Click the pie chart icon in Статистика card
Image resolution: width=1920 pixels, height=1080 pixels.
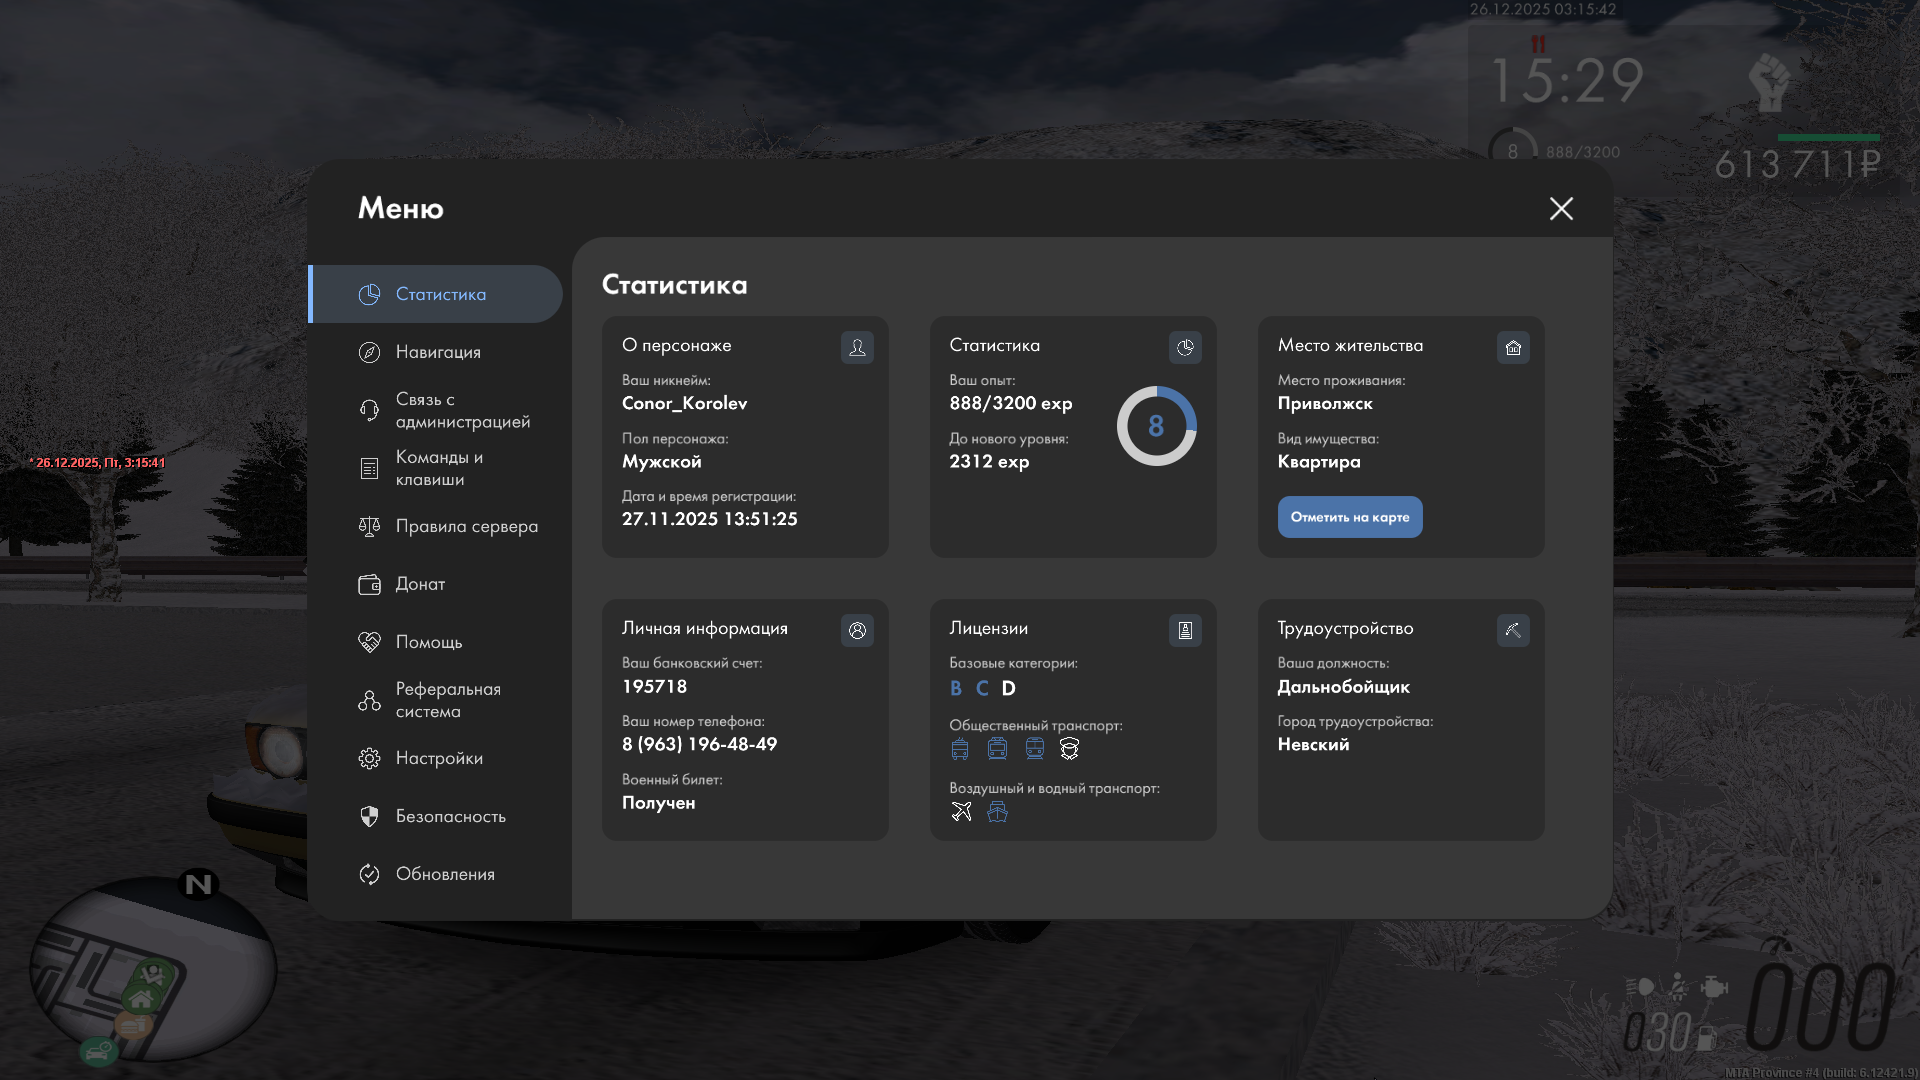tap(1185, 347)
